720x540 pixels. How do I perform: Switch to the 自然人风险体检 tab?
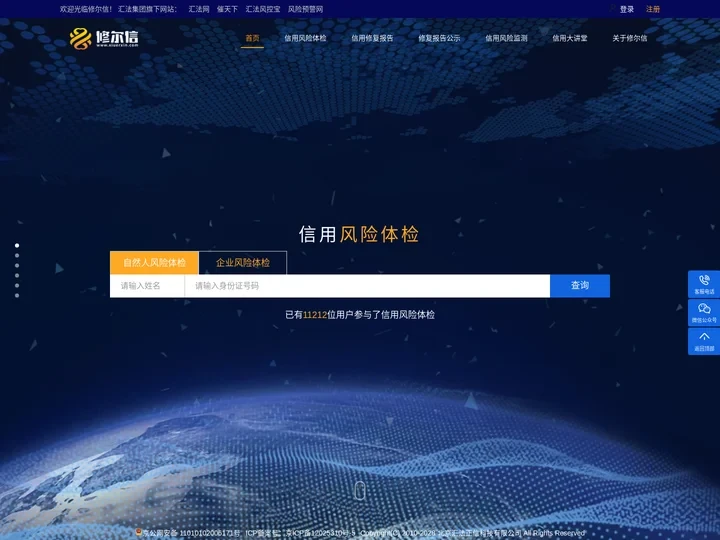(154, 263)
